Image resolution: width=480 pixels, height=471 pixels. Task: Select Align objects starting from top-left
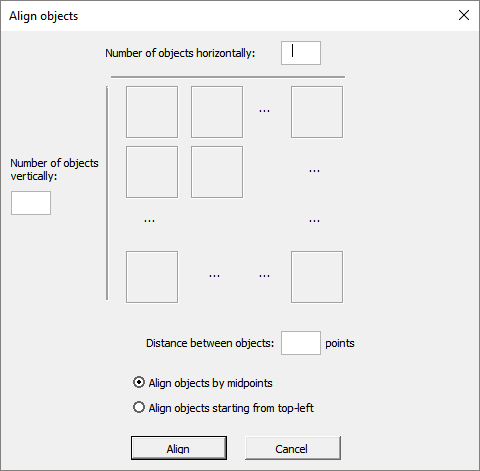[x=223, y=408]
